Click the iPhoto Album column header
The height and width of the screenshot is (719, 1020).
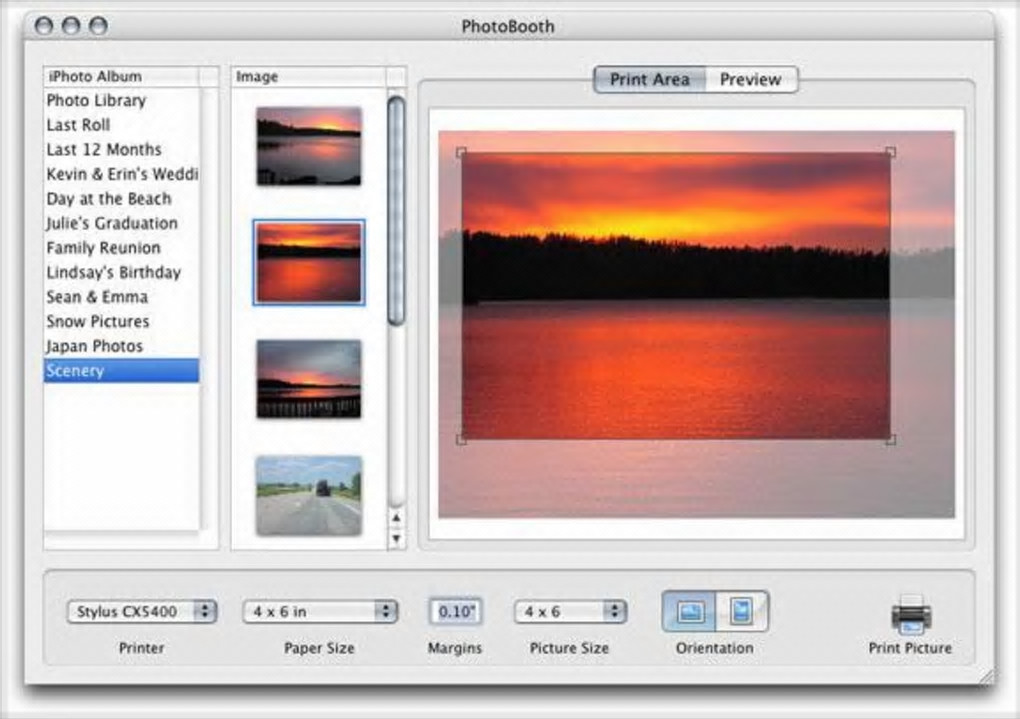[x=122, y=77]
